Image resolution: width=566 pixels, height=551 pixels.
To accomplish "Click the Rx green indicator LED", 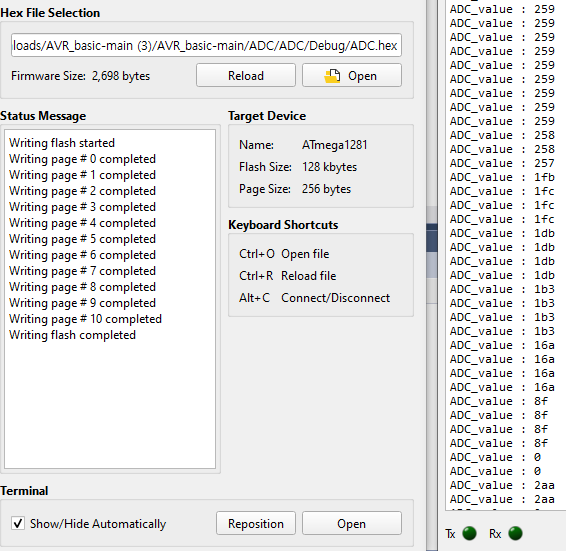I will tap(515, 533).
